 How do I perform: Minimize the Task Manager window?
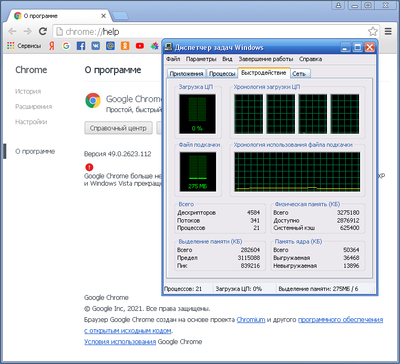[346, 47]
